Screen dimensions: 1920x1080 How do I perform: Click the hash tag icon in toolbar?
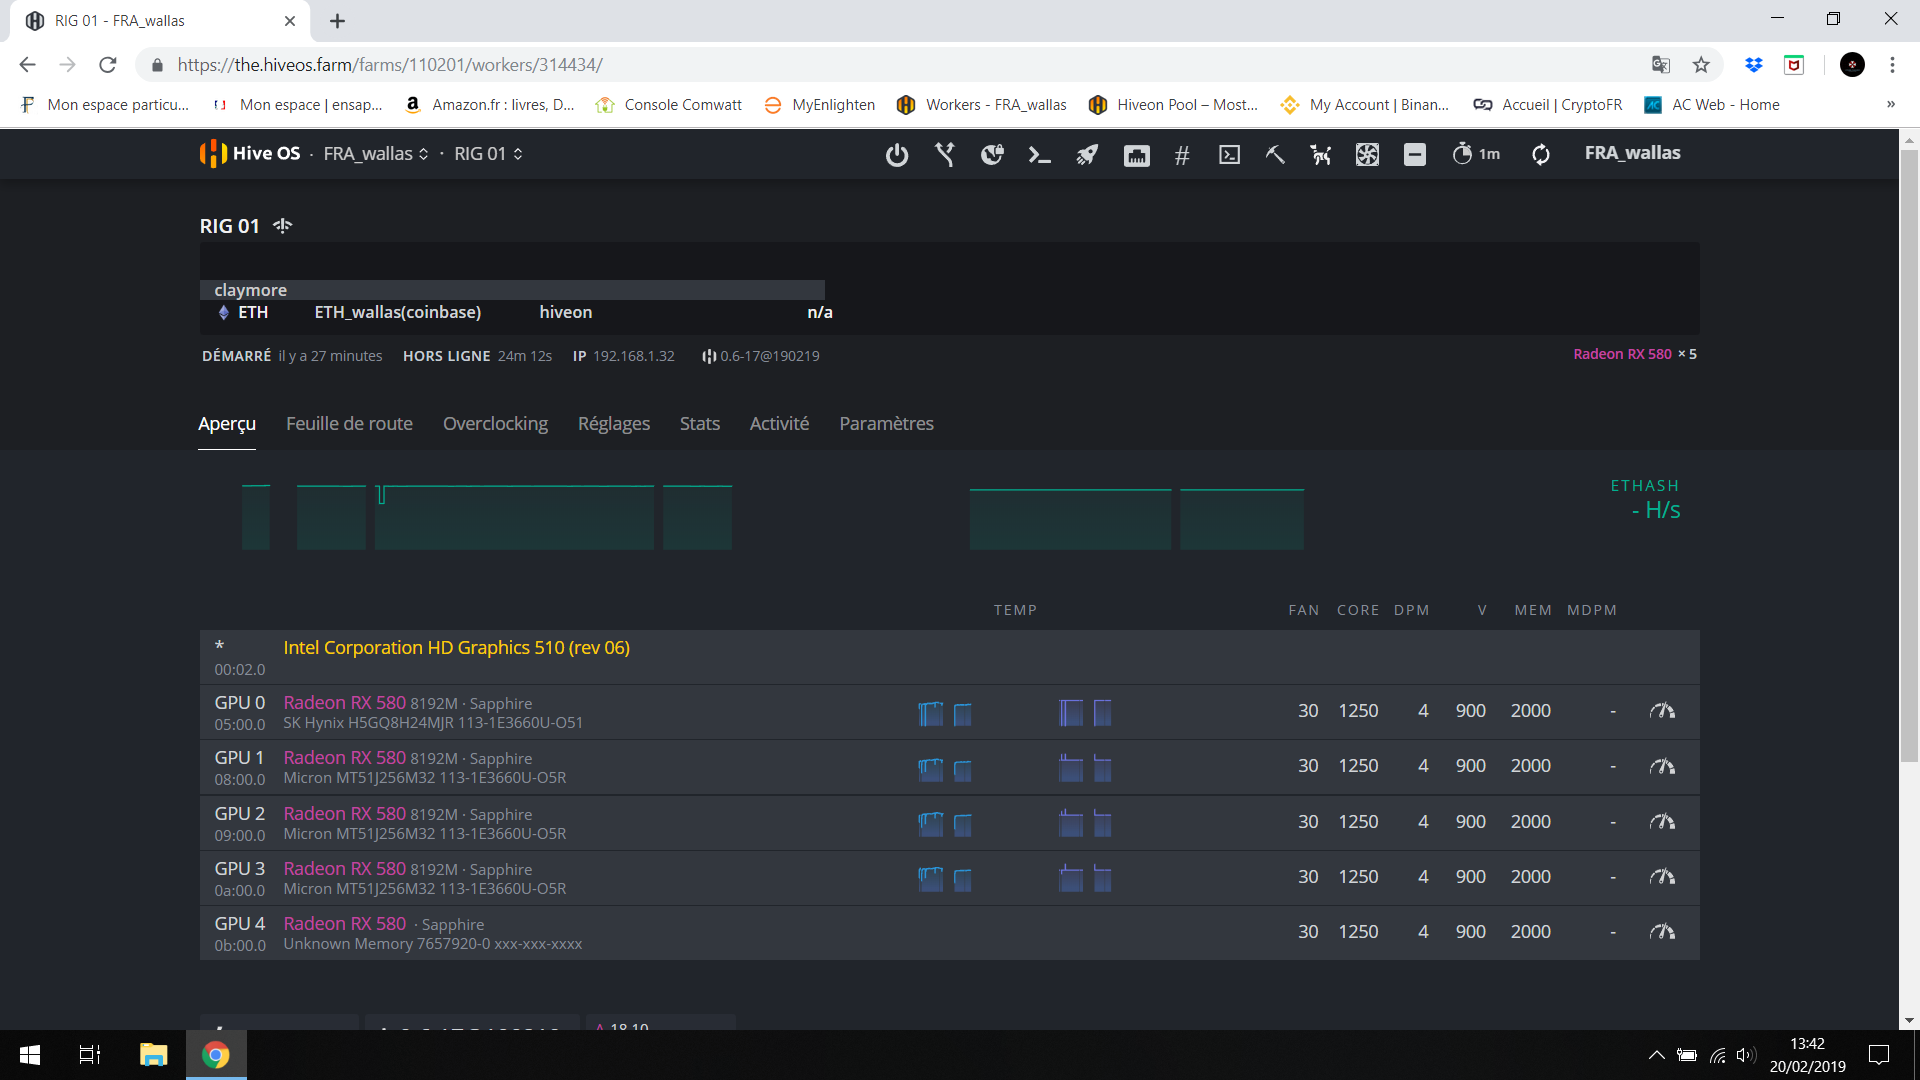click(1182, 155)
